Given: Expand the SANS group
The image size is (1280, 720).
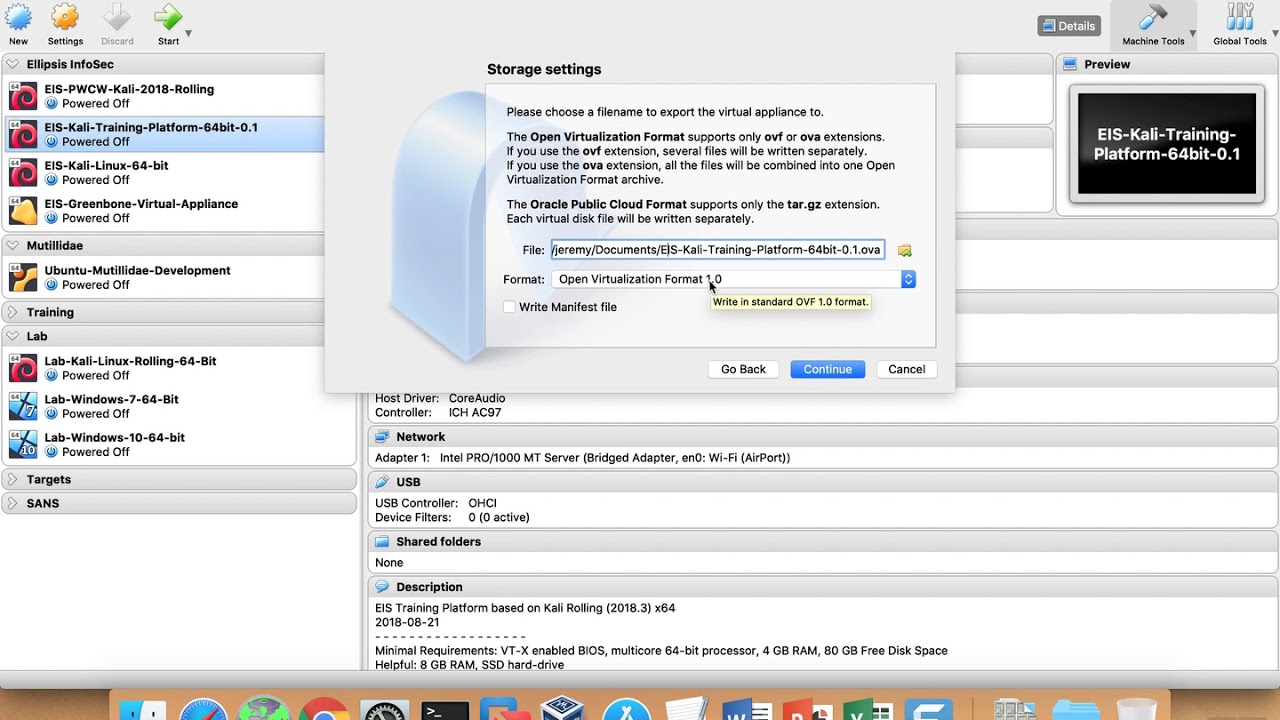Looking at the screenshot, I should [13, 503].
